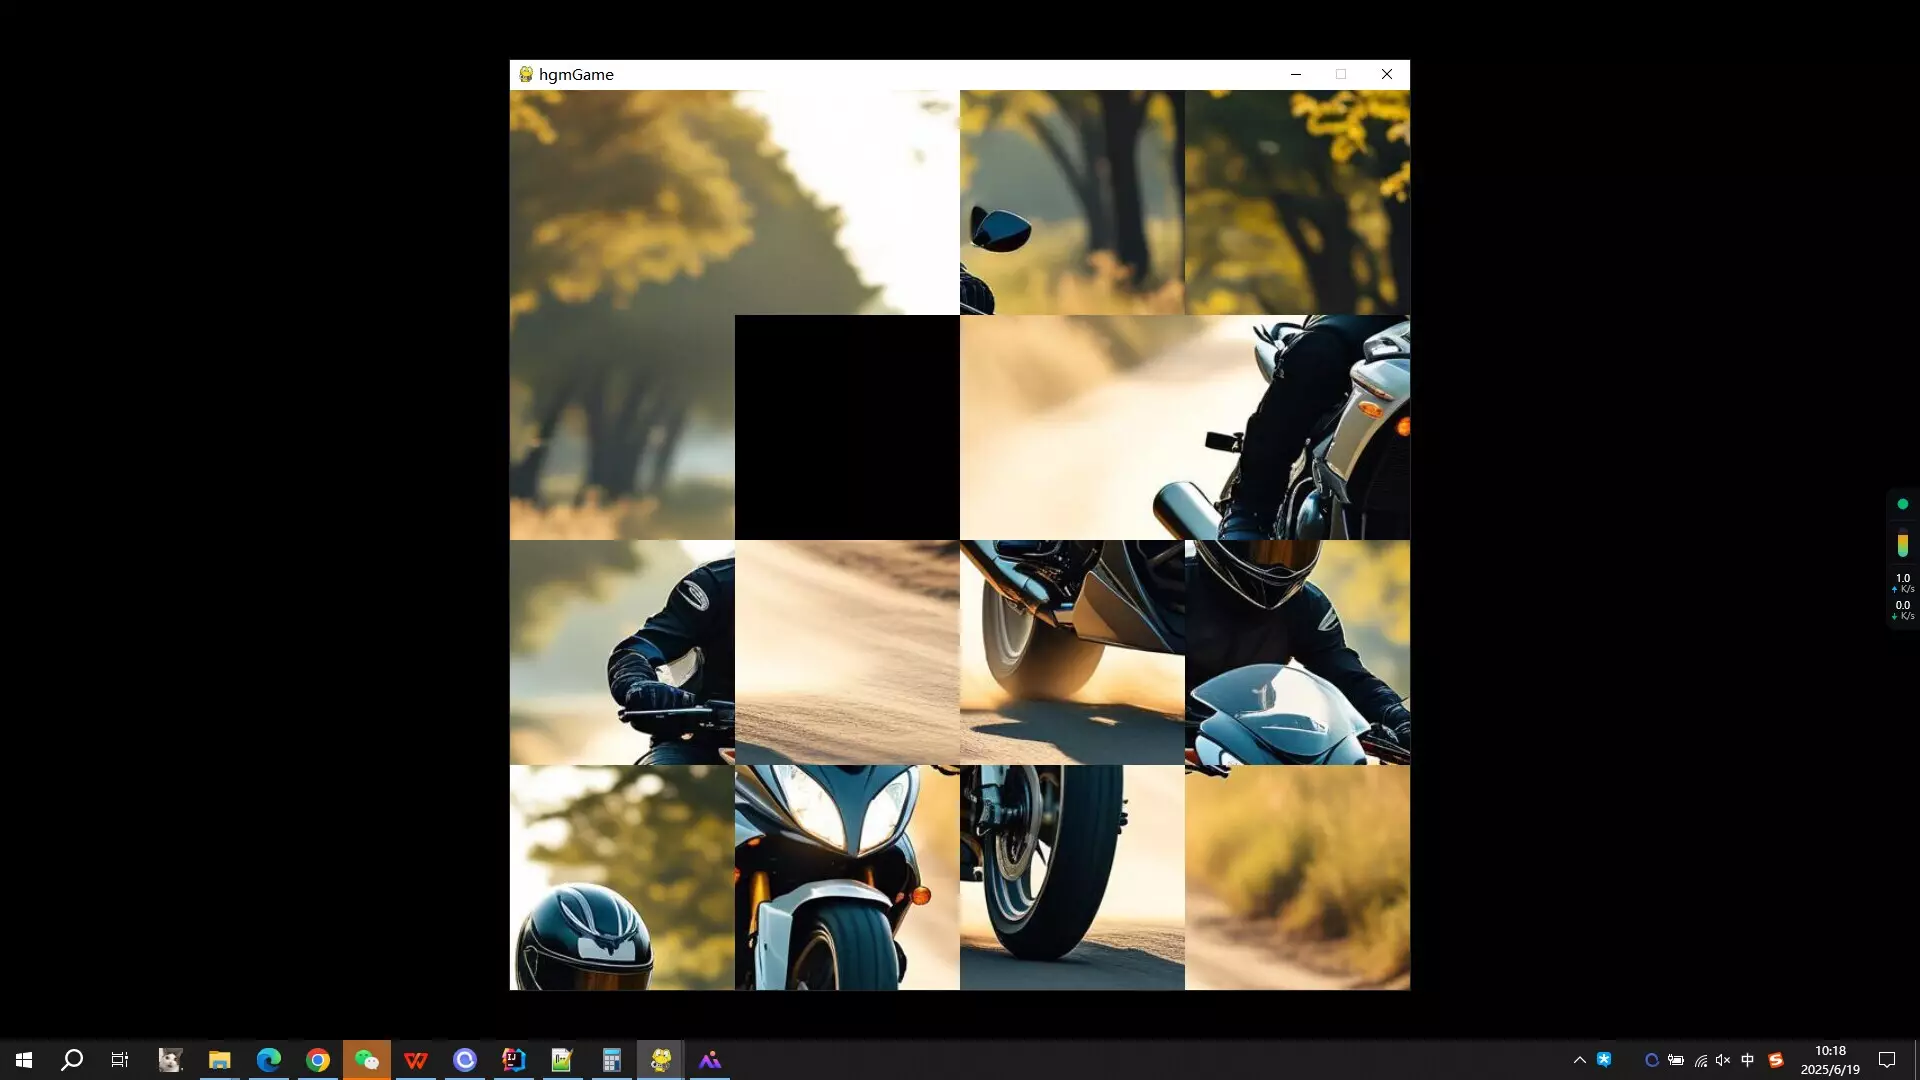Open the notification center
1920x1080 pixels.
pos(1888,1060)
